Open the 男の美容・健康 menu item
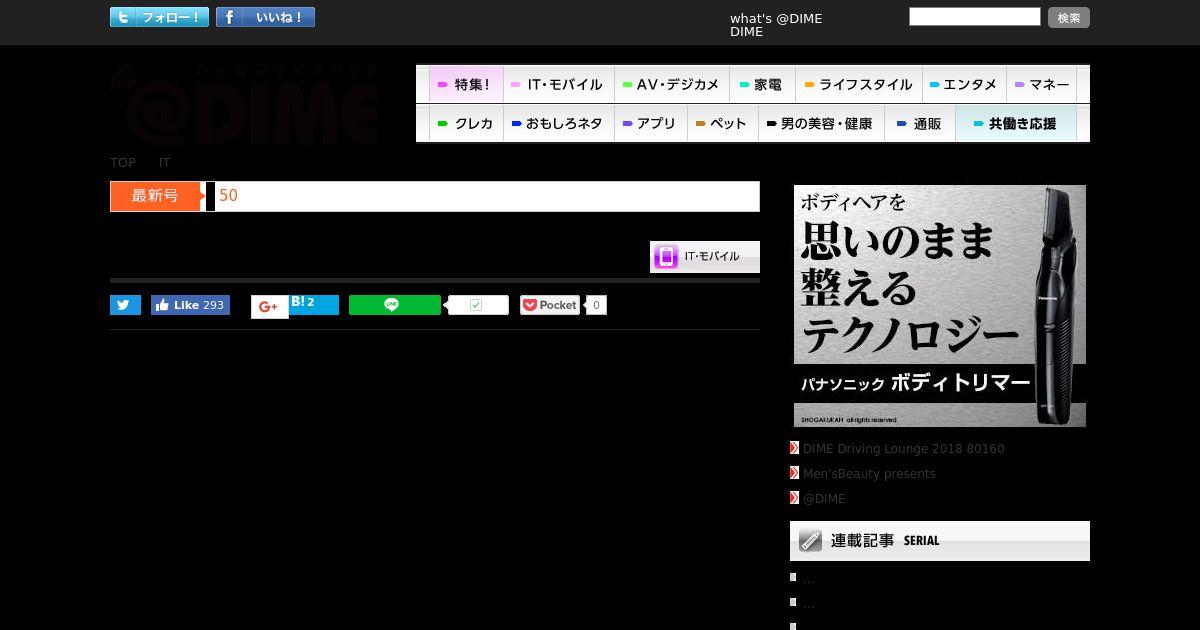 point(820,123)
